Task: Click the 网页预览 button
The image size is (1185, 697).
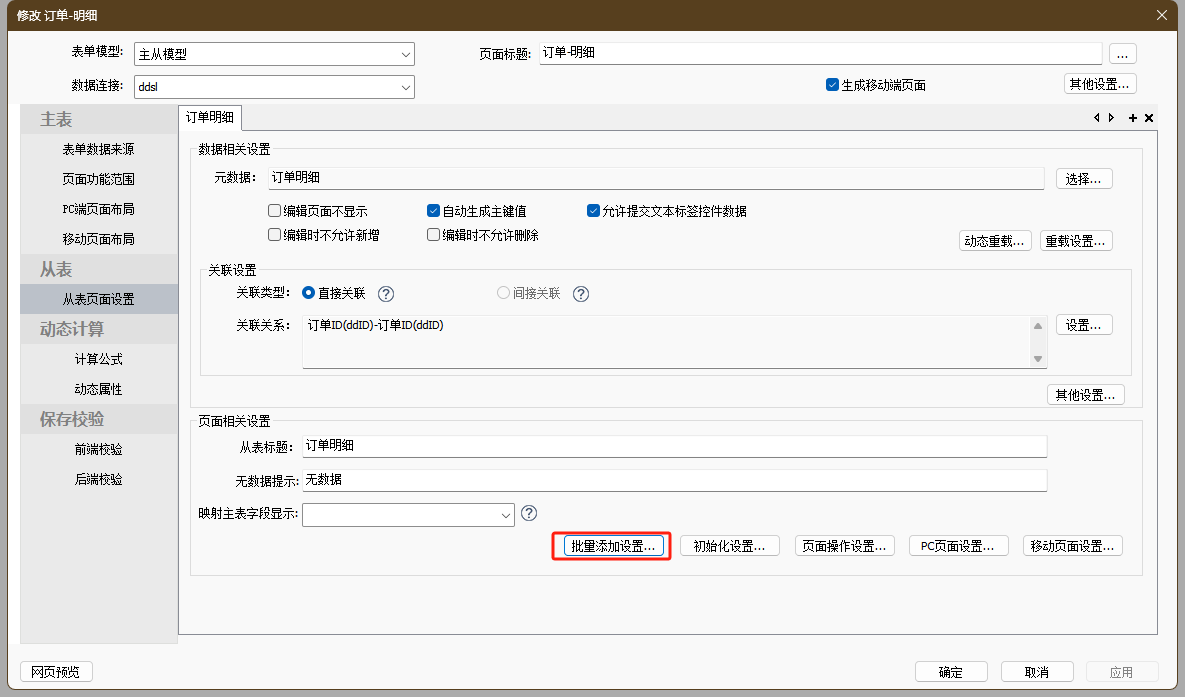Action: [x=56, y=671]
